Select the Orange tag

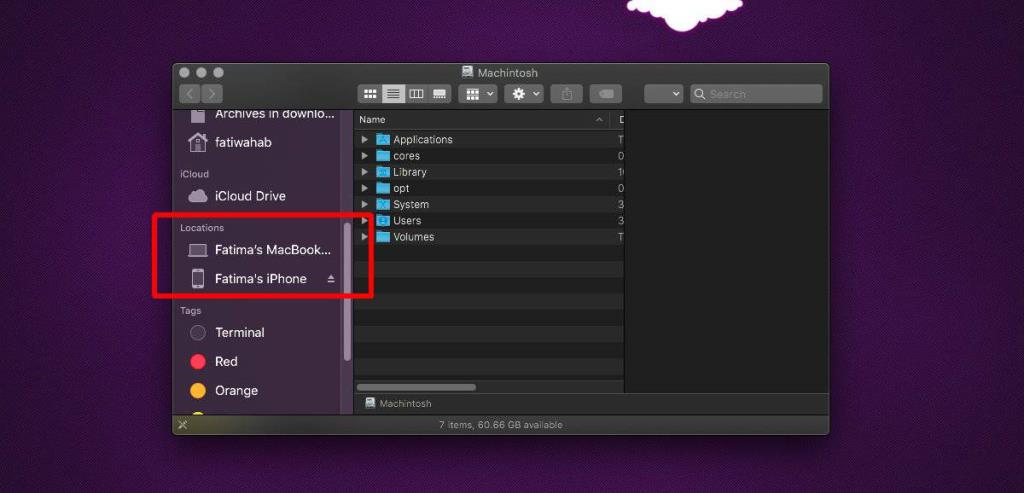224,390
